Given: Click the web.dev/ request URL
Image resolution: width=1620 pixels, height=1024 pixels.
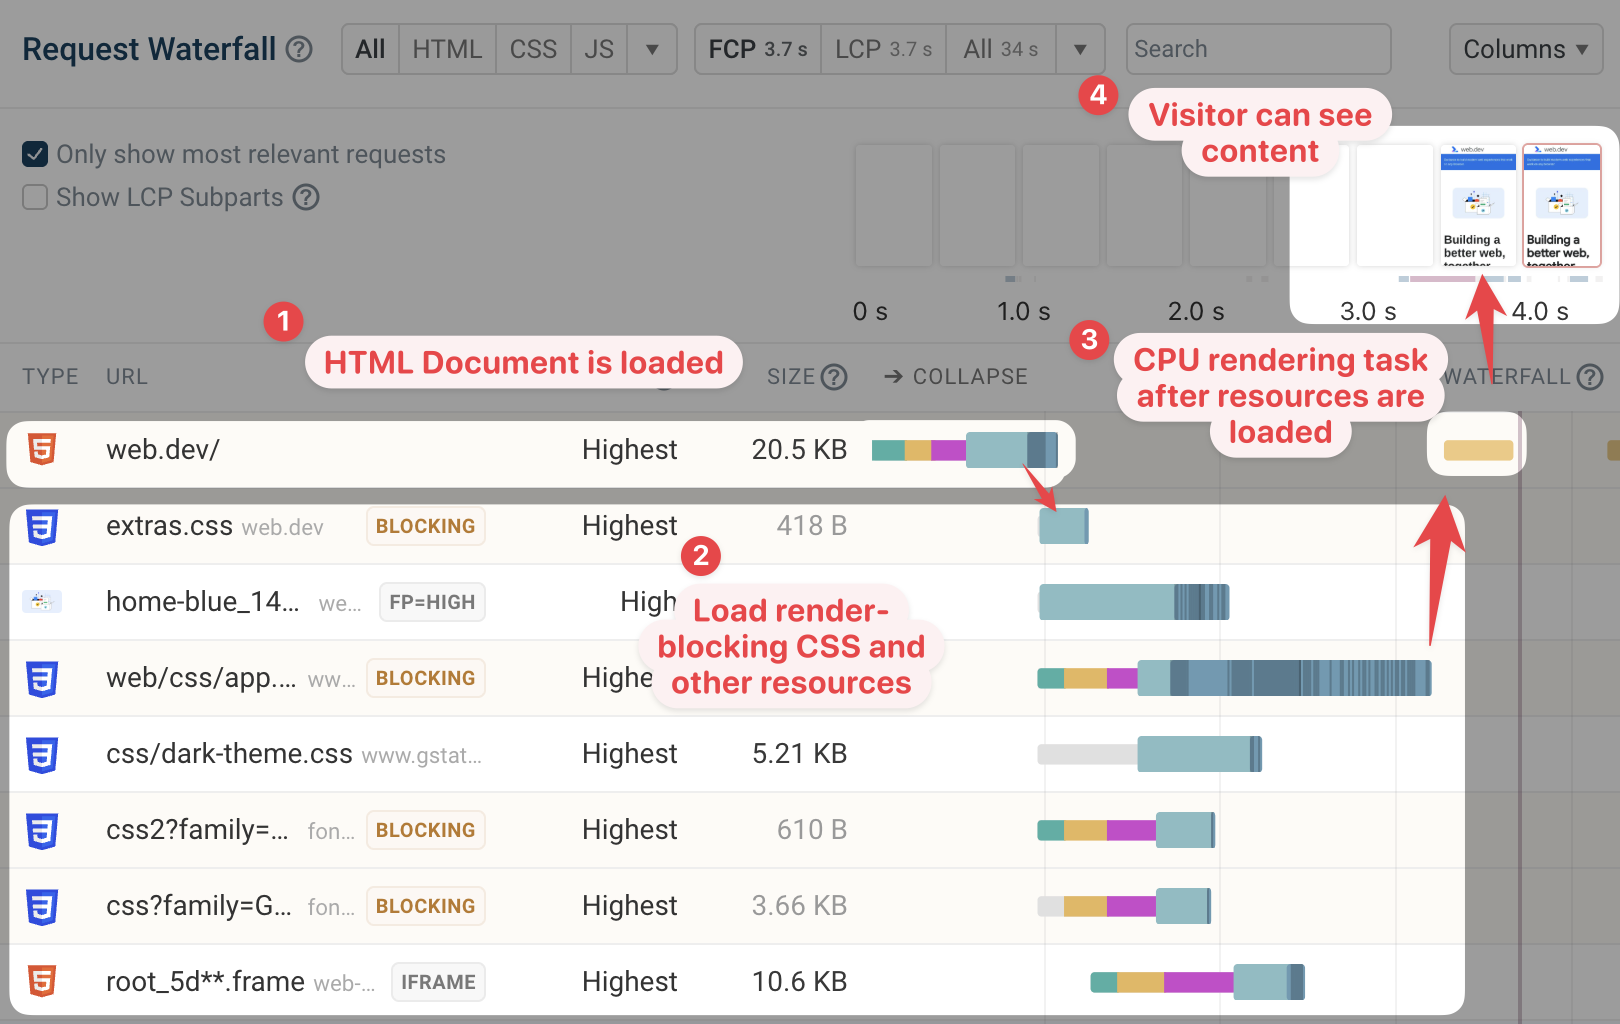Looking at the screenshot, I should (x=163, y=450).
